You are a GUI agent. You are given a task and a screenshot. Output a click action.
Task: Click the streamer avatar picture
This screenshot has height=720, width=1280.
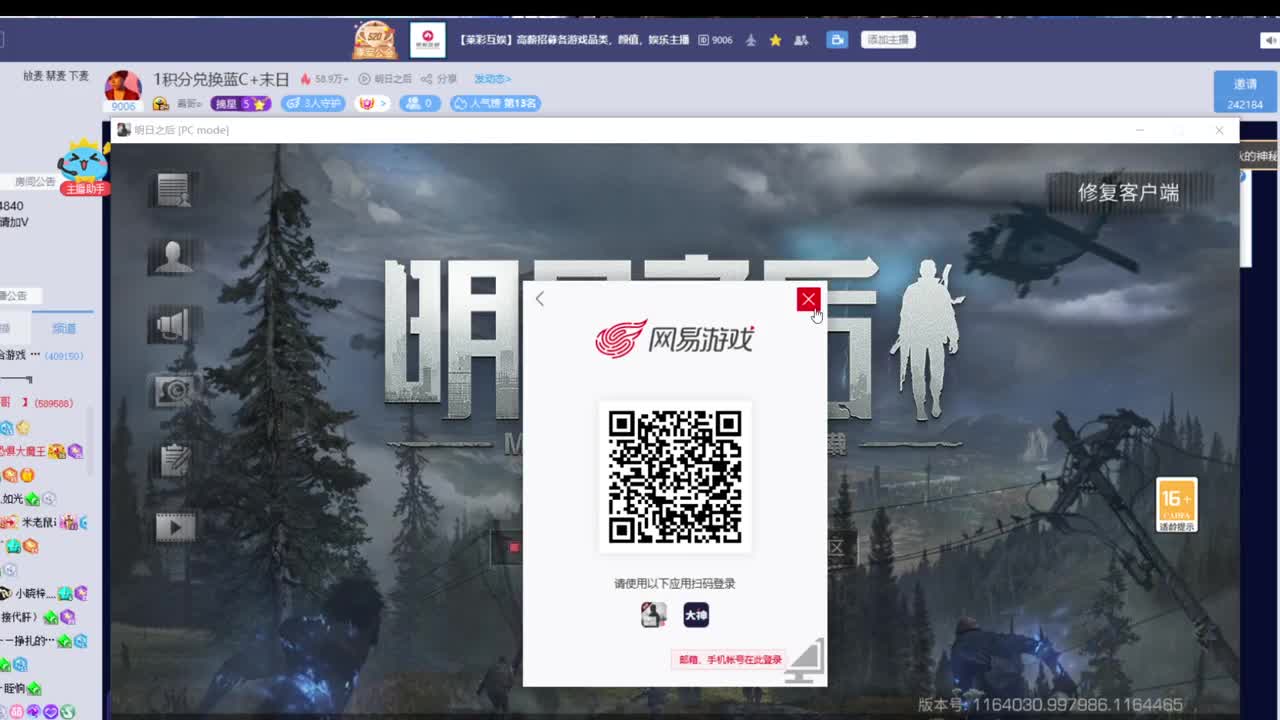tap(123, 87)
